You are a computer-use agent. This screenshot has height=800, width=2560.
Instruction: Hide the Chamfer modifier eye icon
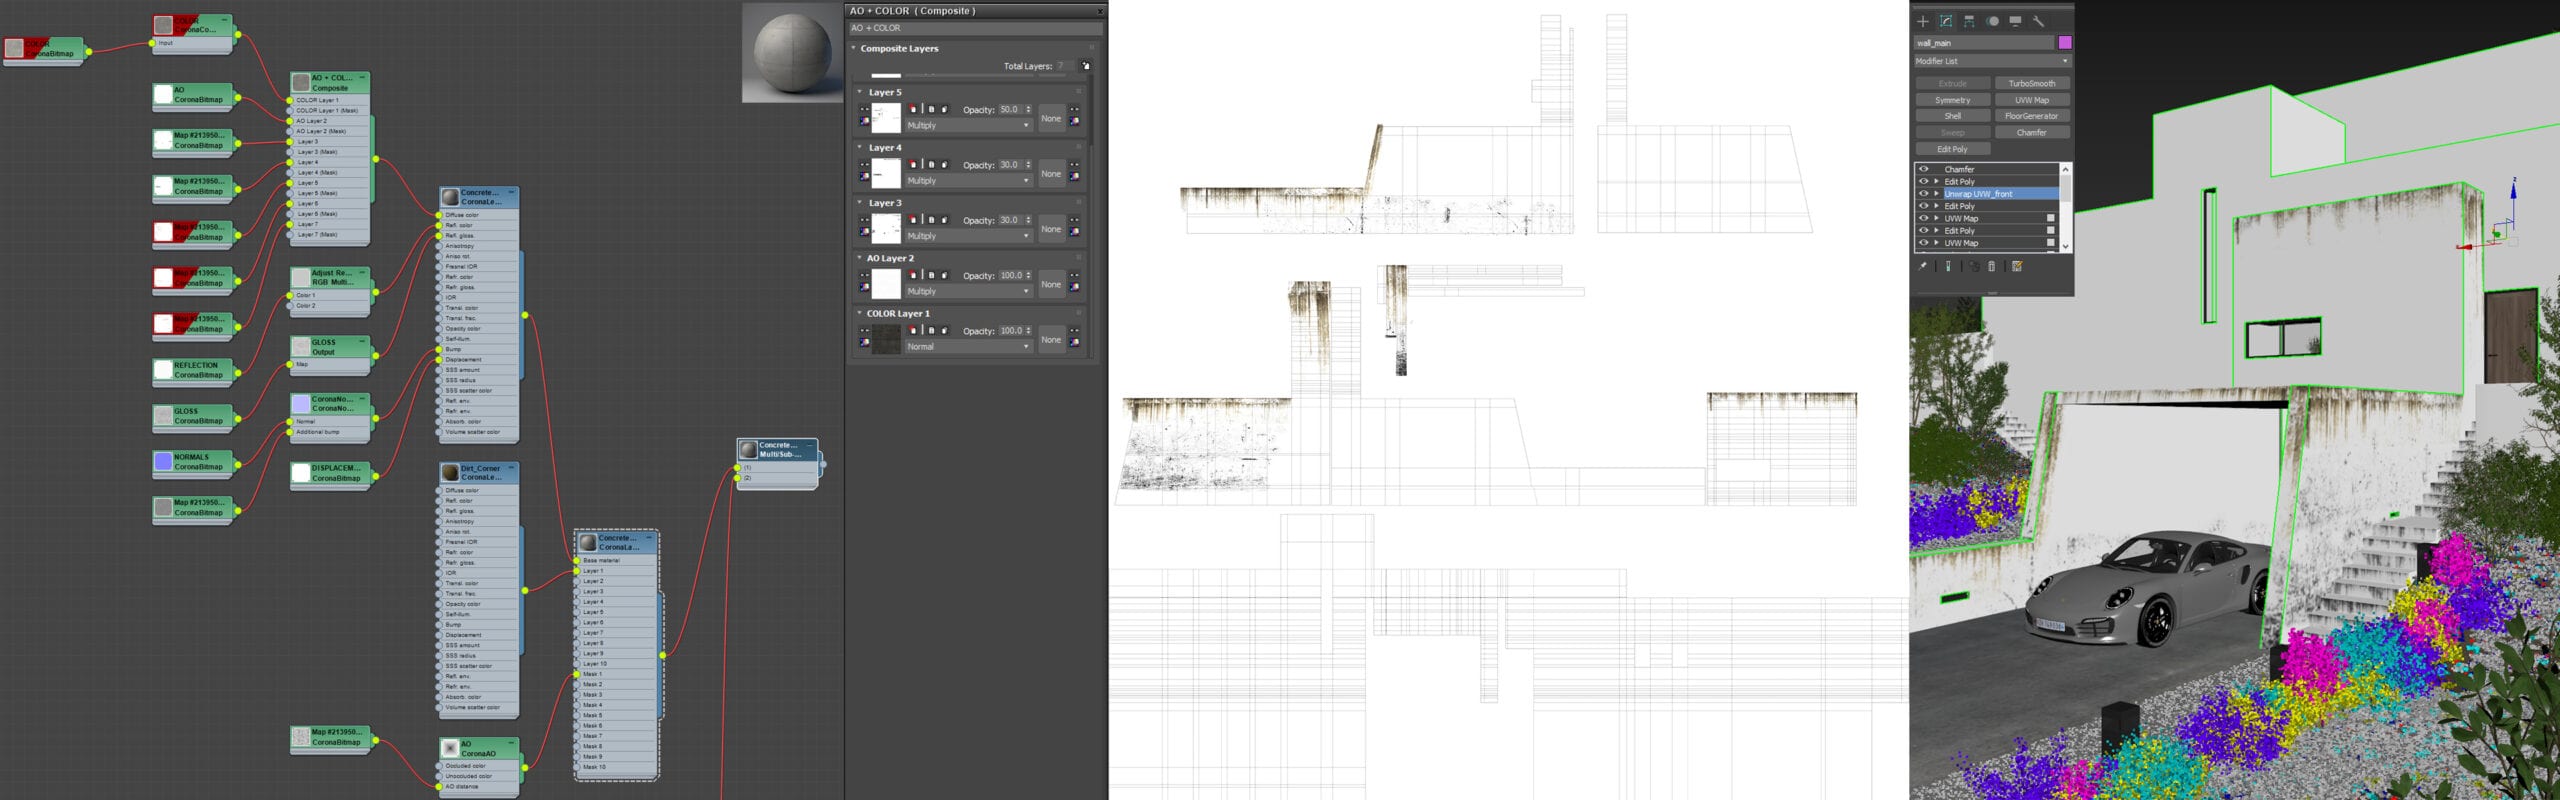tap(1923, 169)
